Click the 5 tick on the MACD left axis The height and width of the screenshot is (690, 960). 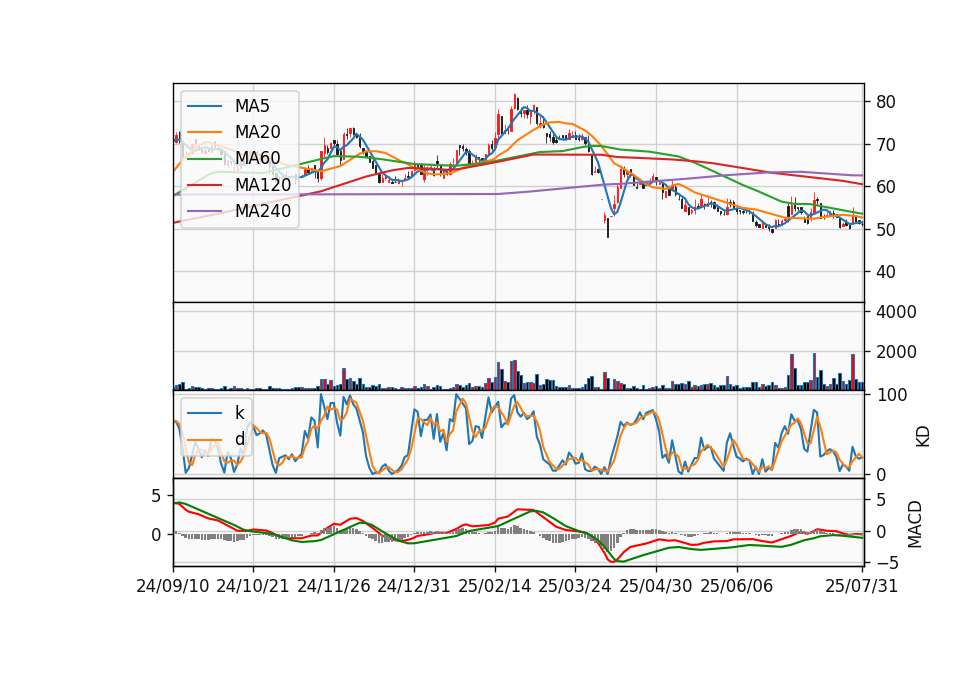pos(156,495)
